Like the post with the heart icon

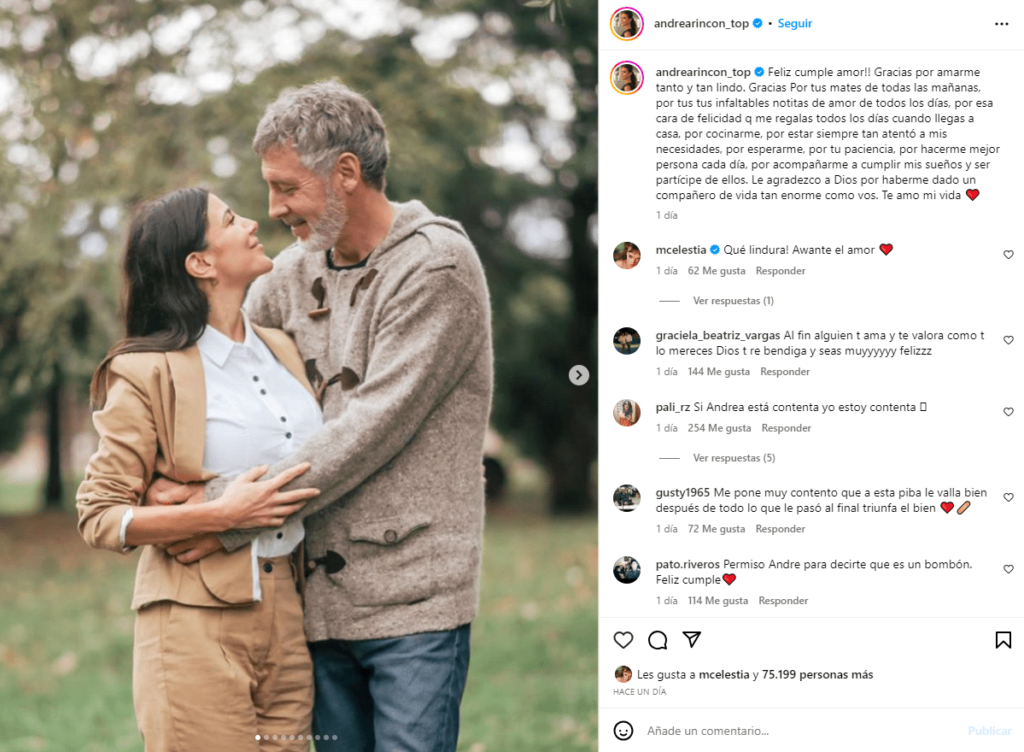click(x=623, y=640)
